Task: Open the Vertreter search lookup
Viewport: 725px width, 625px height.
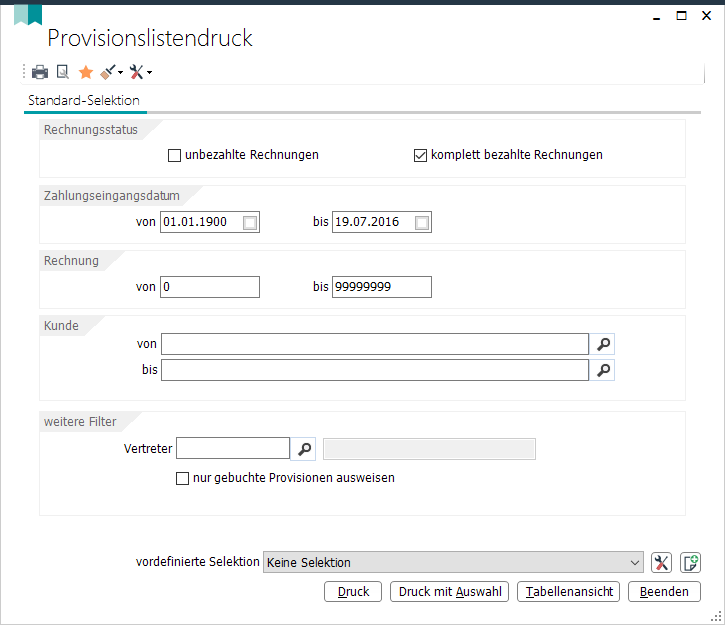Action: (304, 449)
